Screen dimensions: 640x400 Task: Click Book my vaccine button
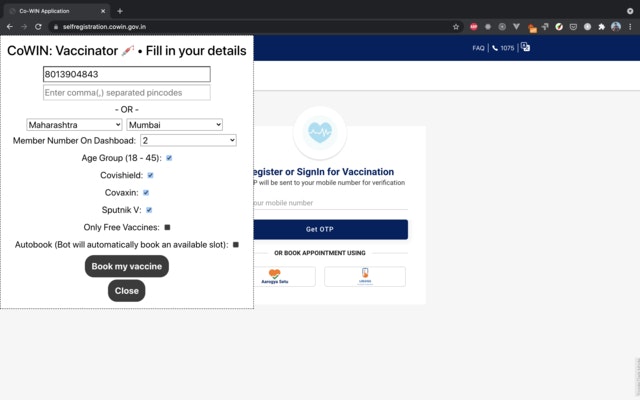pyautogui.click(x=127, y=266)
